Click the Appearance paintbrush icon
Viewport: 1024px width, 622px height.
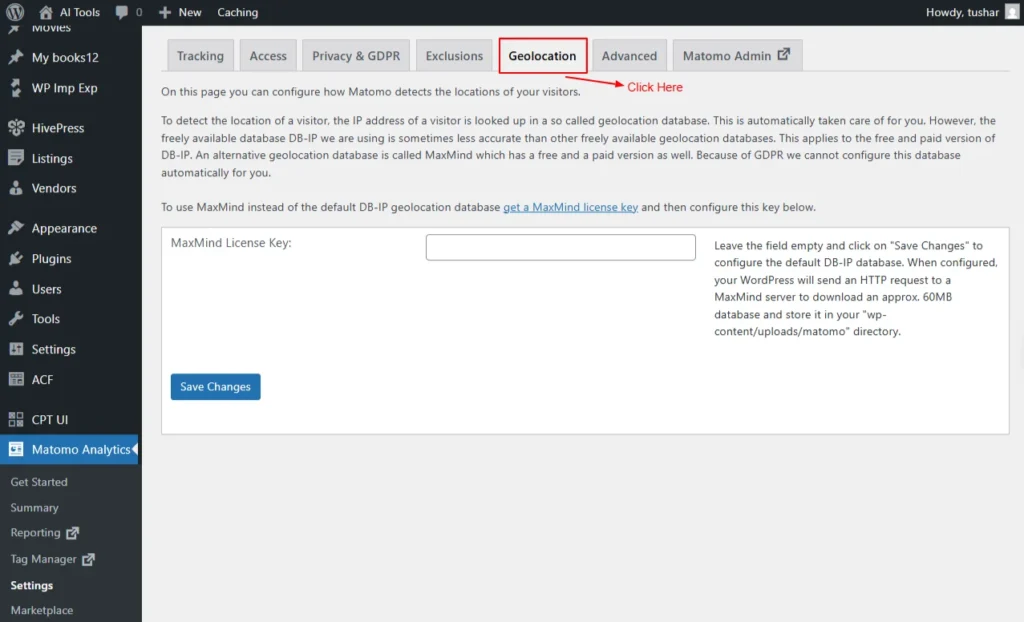16,228
